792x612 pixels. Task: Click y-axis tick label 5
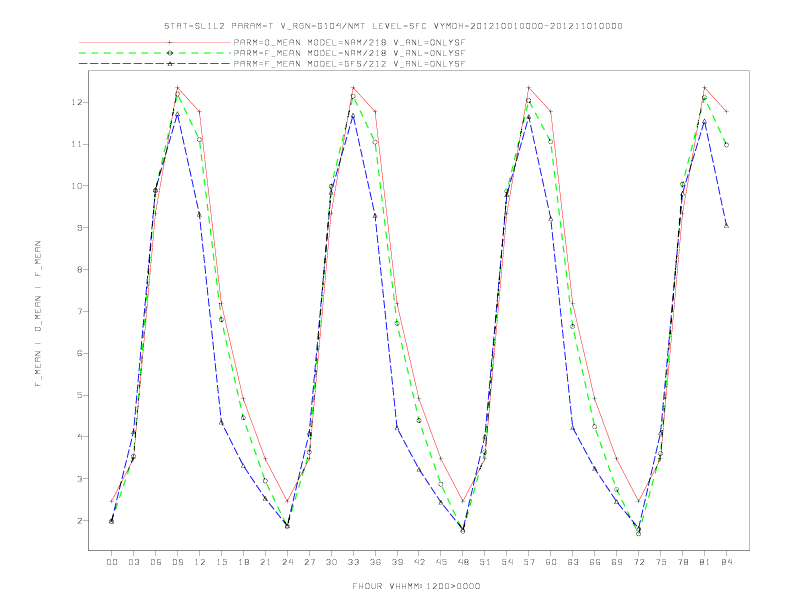(79, 395)
